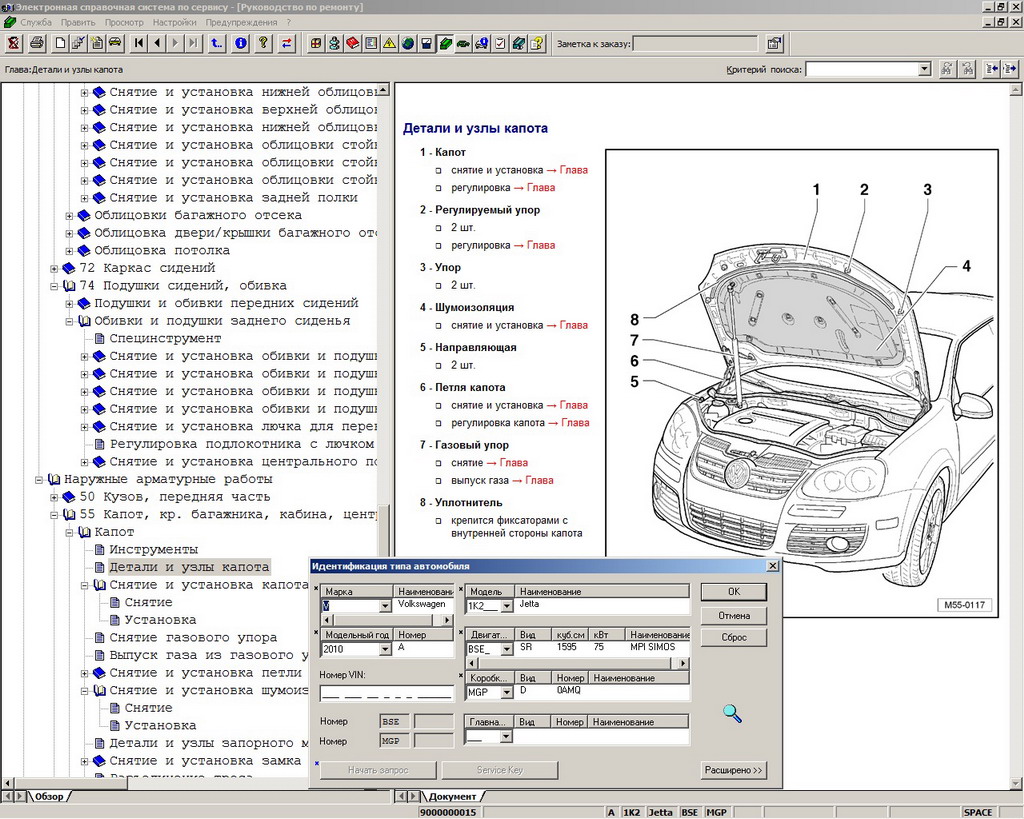Click the blue info icon in toolbar

(240, 43)
